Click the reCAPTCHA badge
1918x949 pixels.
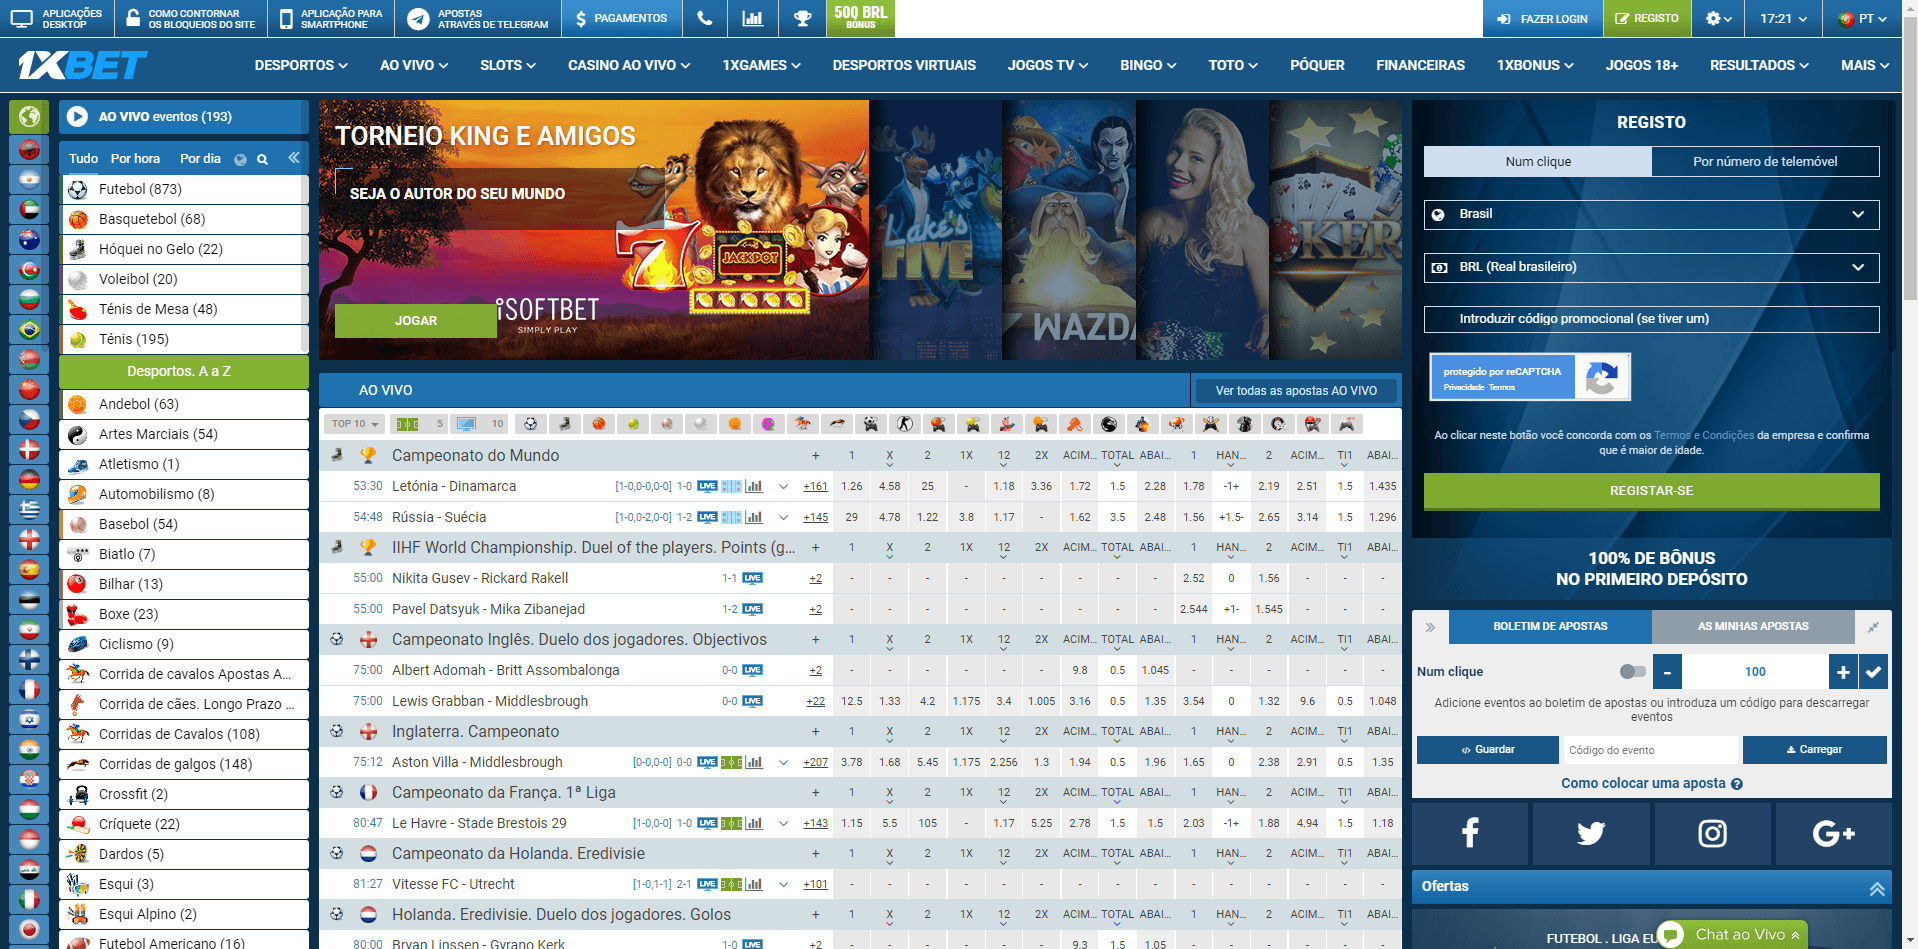[x=1530, y=377]
